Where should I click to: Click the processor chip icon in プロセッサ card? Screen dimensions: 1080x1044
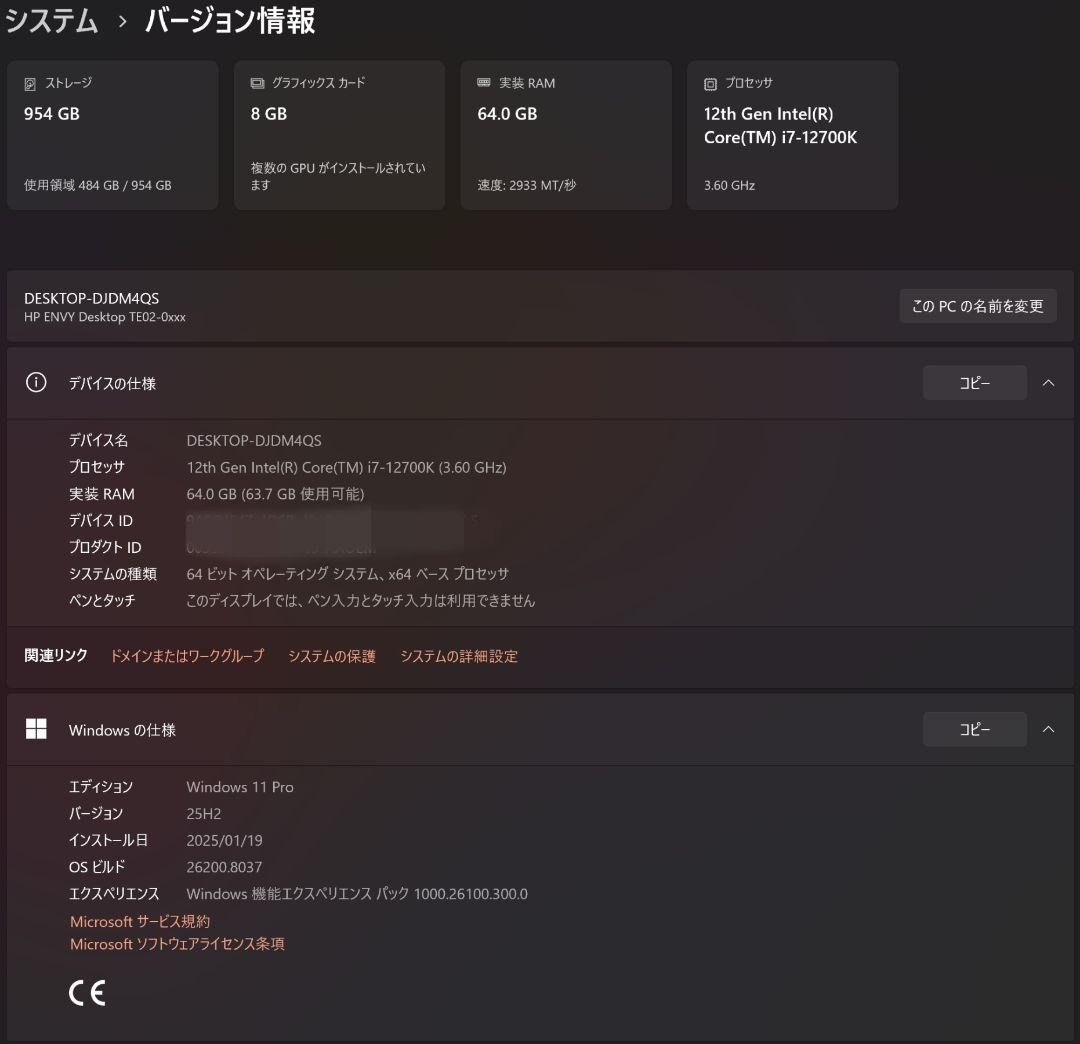pos(710,84)
